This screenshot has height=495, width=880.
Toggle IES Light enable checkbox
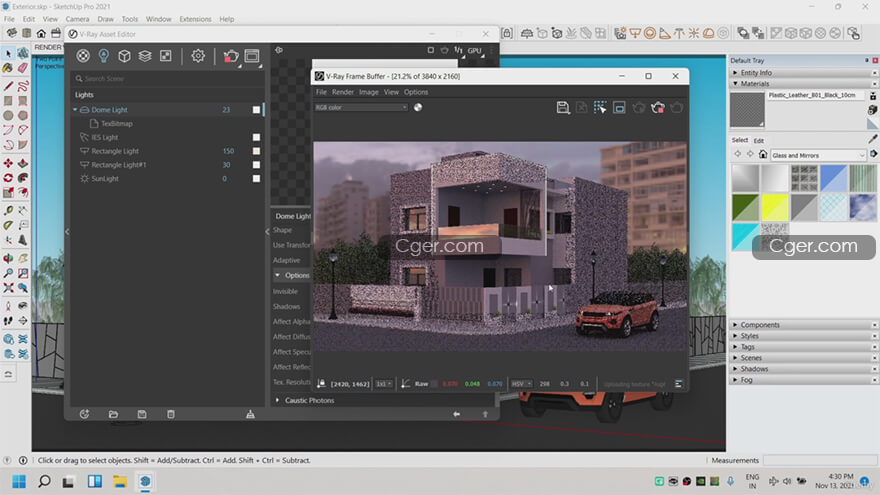(256, 137)
